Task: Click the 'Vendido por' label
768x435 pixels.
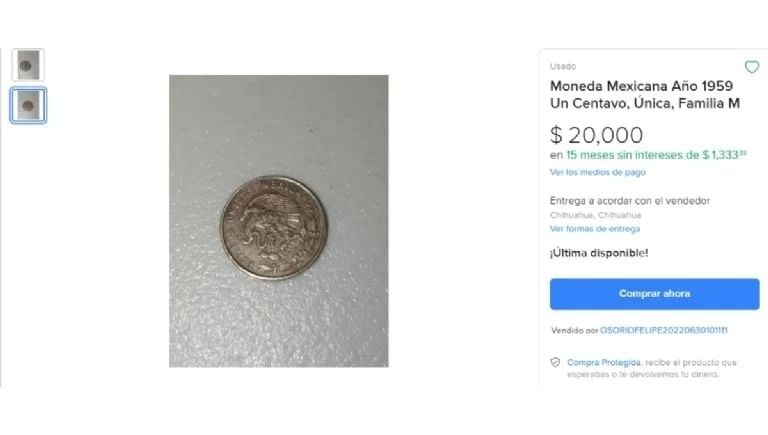Action: click(x=575, y=330)
